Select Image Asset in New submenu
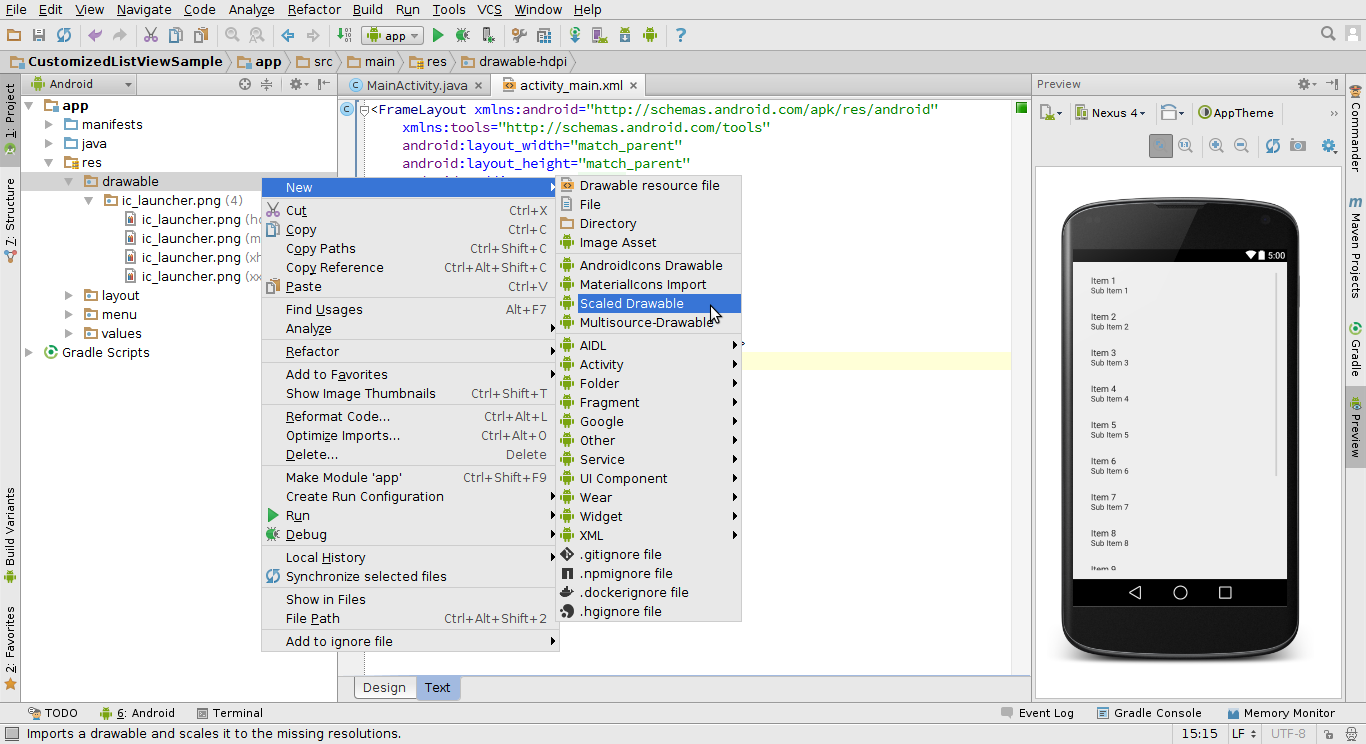The height and width of the screenshot is (744, 1366). tap(649, 243)
